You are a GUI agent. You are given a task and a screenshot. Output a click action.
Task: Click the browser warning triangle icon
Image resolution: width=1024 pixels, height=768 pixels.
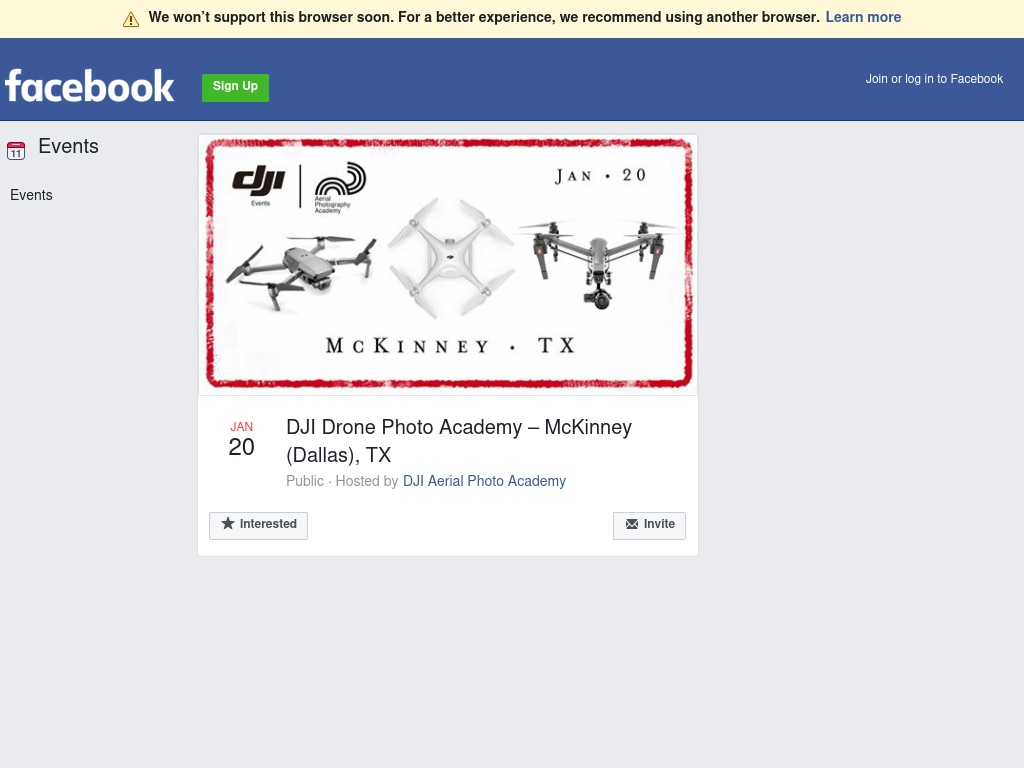pyautogui.click(x=131, y=20)
